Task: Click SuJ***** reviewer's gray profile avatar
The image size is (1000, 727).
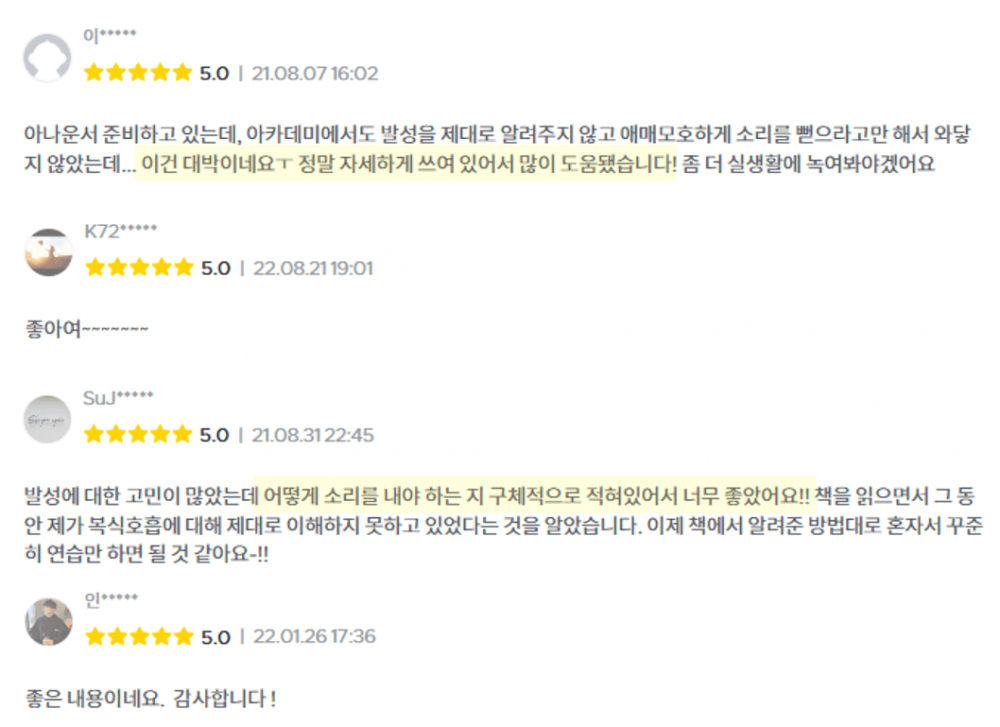Action: [x=47, y=419]
